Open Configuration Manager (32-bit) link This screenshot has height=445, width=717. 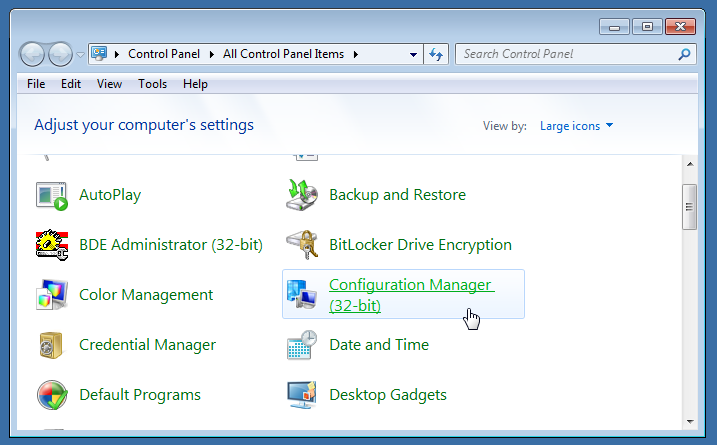click(412, 295)
